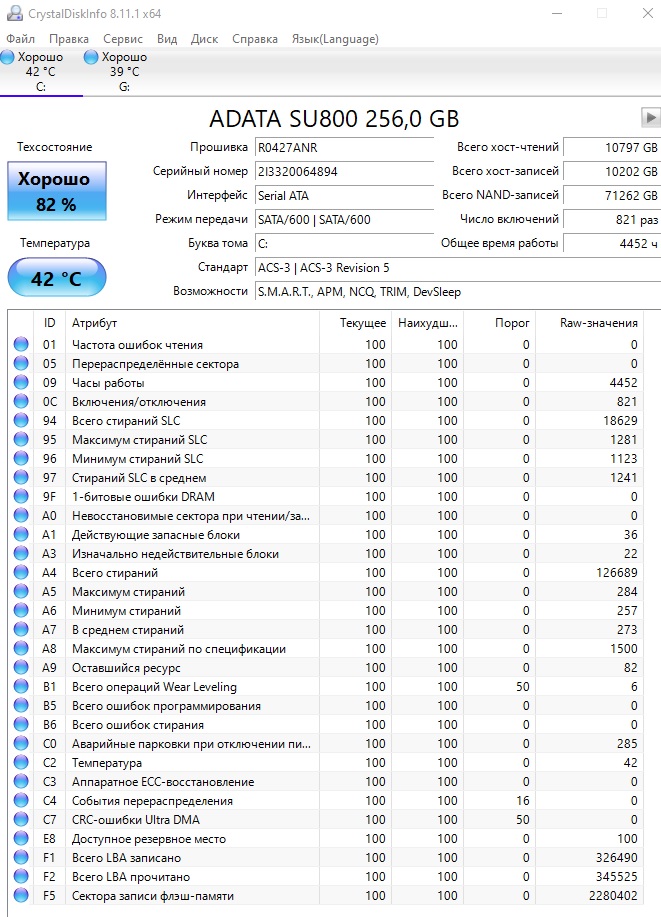Click the serial number field 2I3320064894
The height and width of the screenshot is (917, 661).
[344, 171]
